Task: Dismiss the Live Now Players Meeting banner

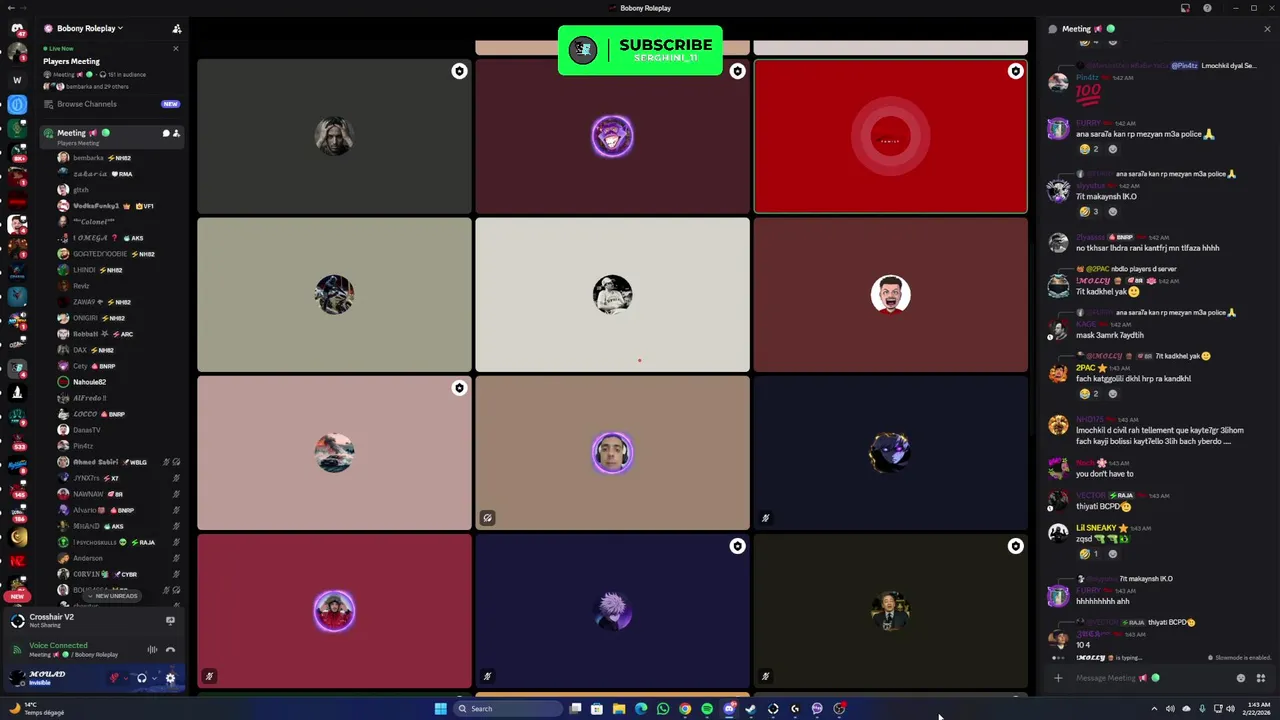Action: pyautogui.click(x=175, y=48)
